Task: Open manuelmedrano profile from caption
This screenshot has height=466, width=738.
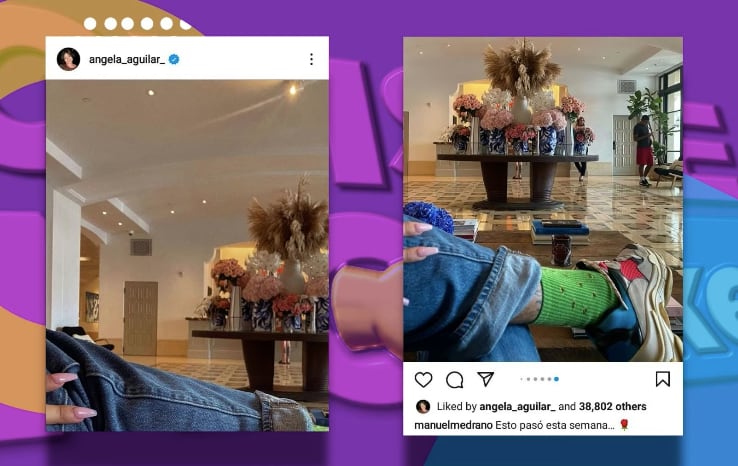Action: click(453, 425)
